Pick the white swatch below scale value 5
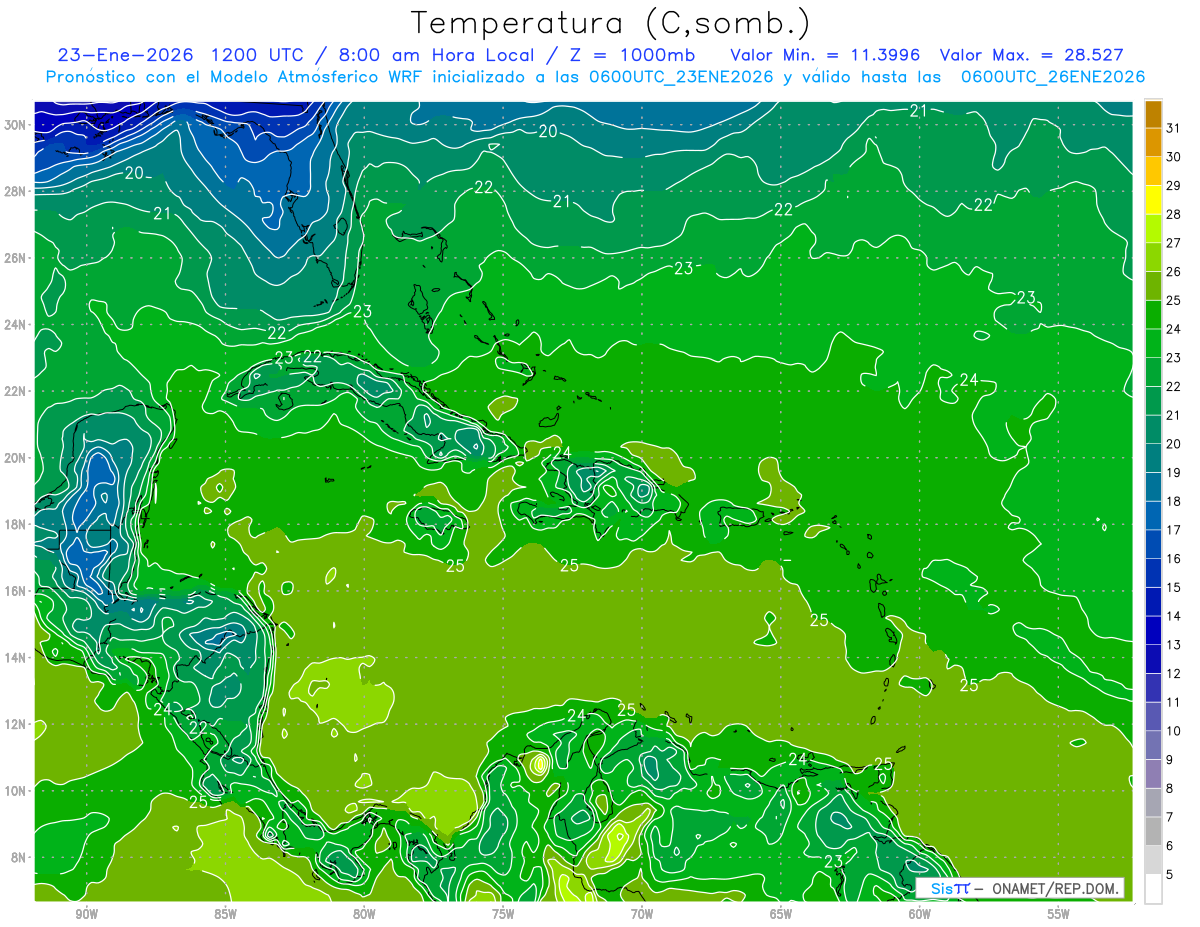1200x927 pixels. (1153, 889)
